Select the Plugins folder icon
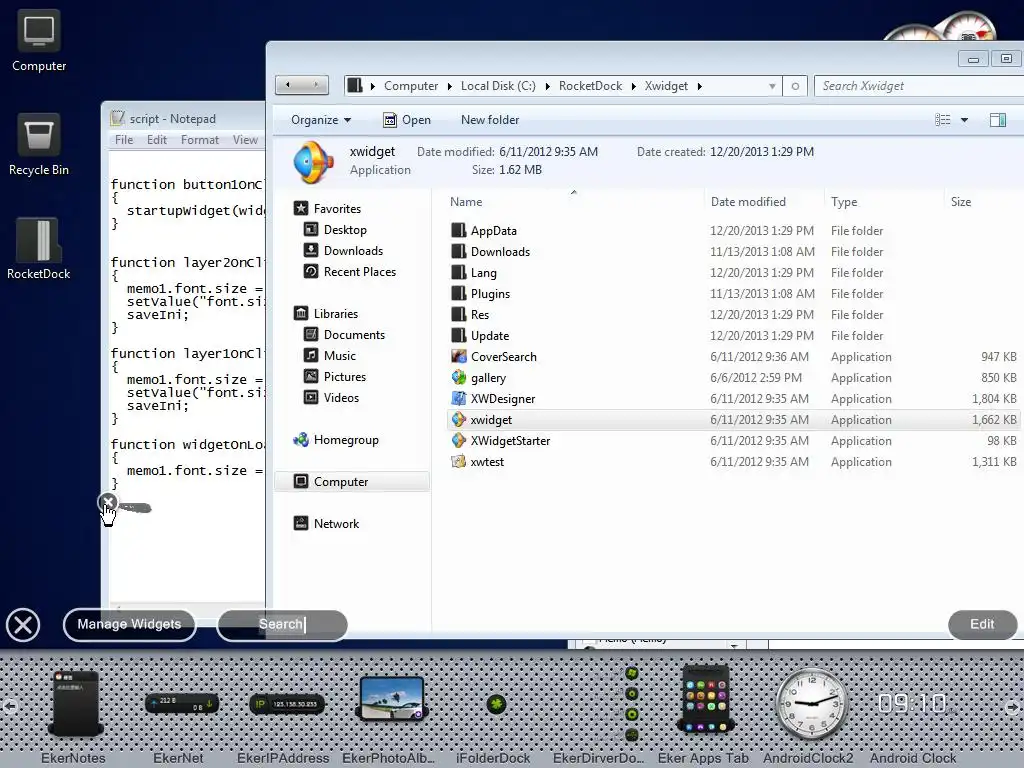Screen dimensions: 1024x768 click(459, 294)
